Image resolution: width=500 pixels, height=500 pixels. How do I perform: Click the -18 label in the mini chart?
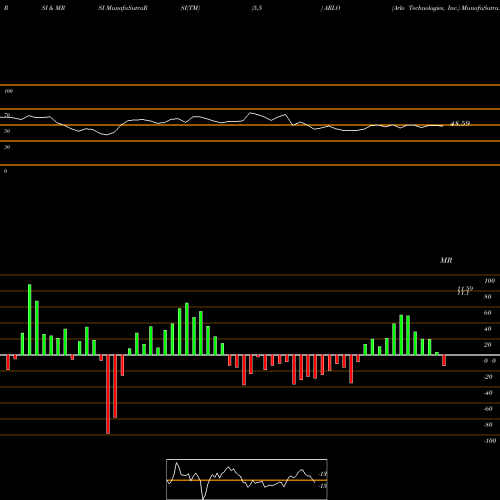(x=323, y=474)
